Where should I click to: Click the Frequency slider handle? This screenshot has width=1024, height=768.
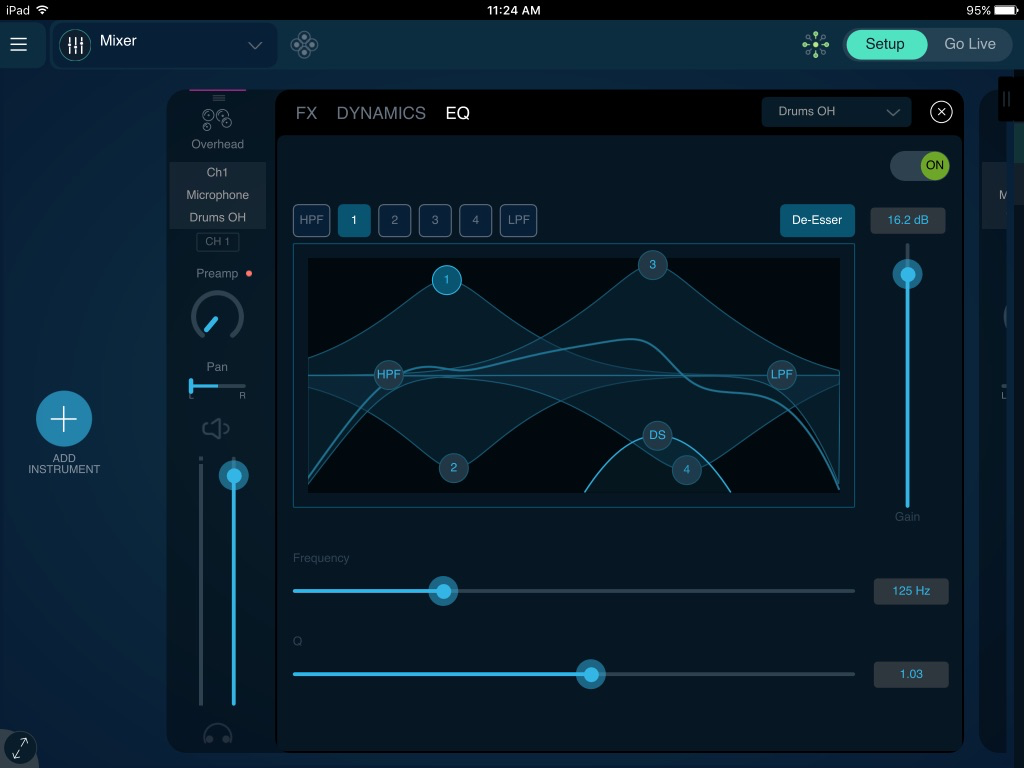(x=443, y=591)
